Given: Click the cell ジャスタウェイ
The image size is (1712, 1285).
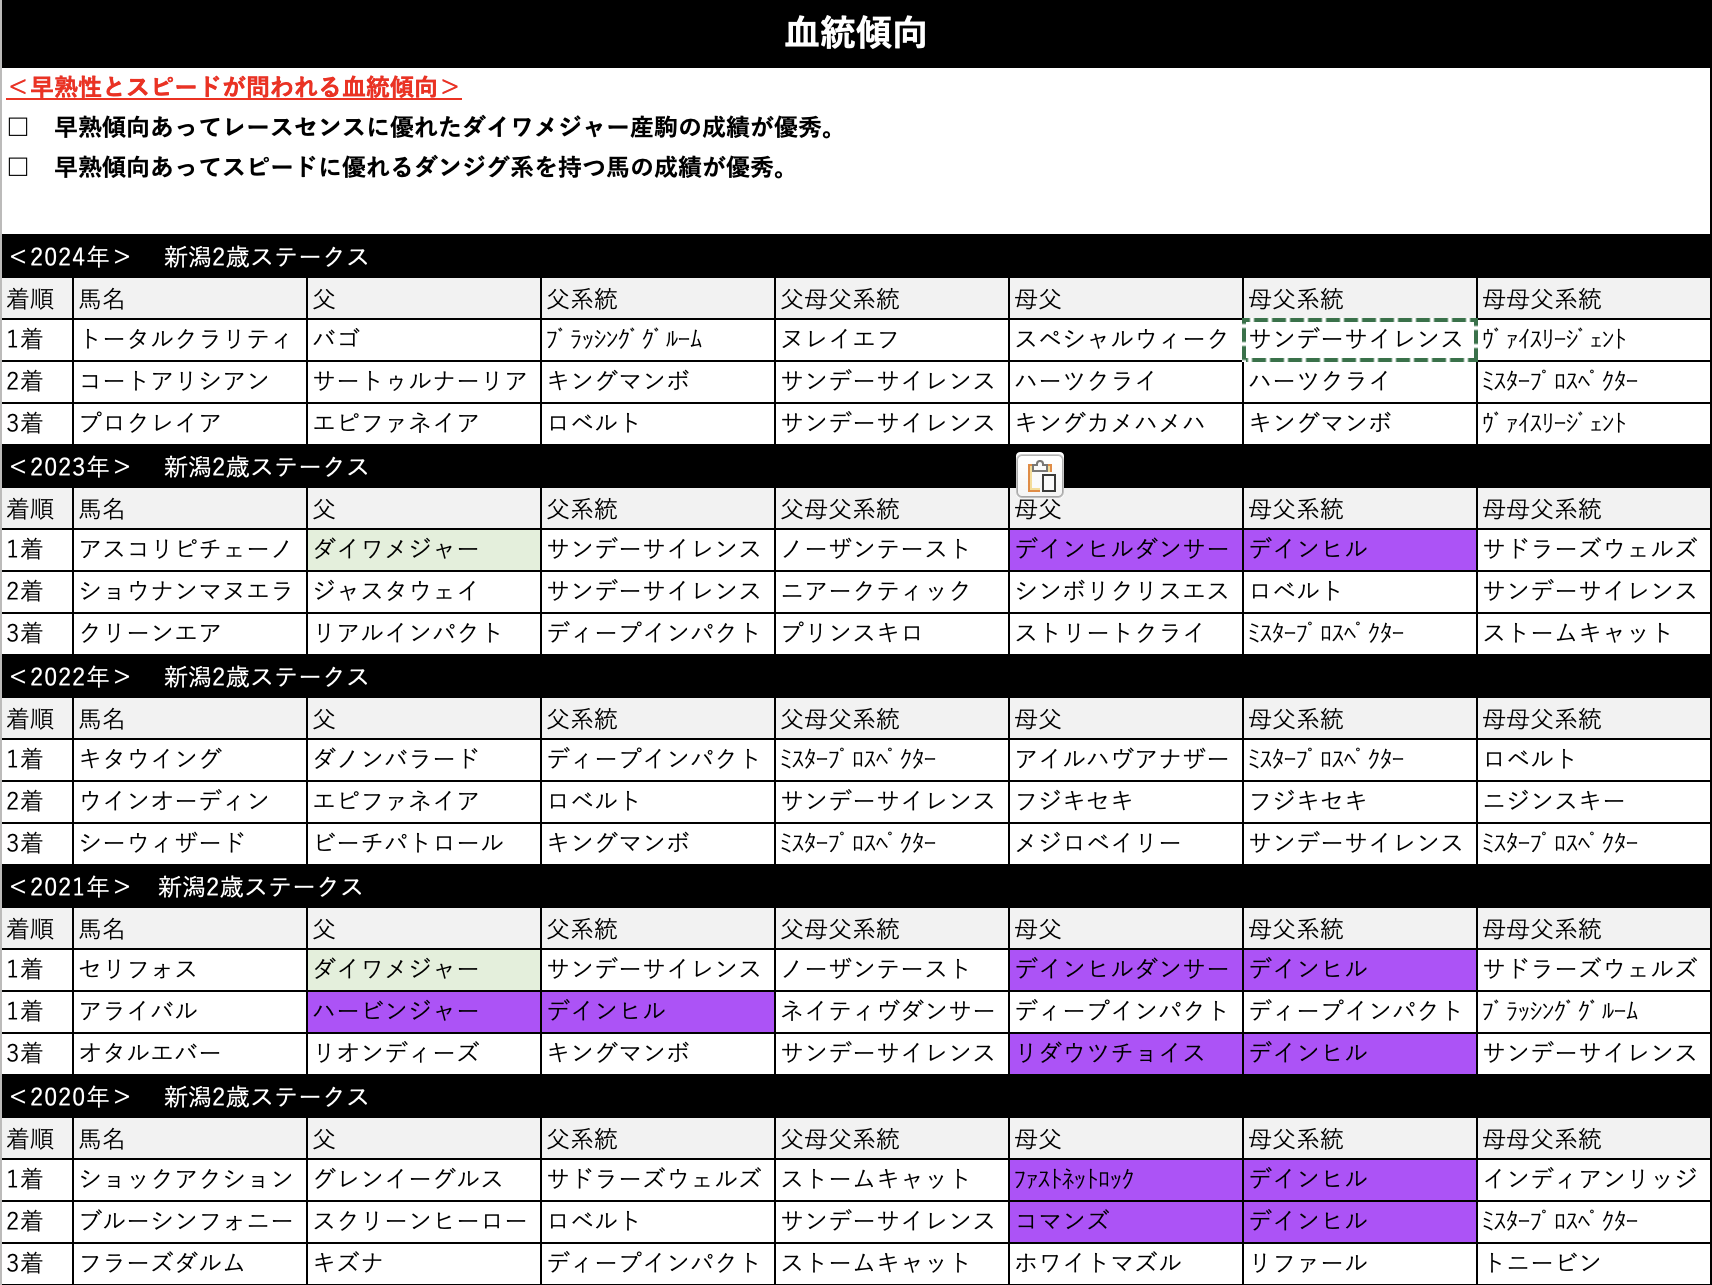Looking at the screenshot, I should coord(424,592).
